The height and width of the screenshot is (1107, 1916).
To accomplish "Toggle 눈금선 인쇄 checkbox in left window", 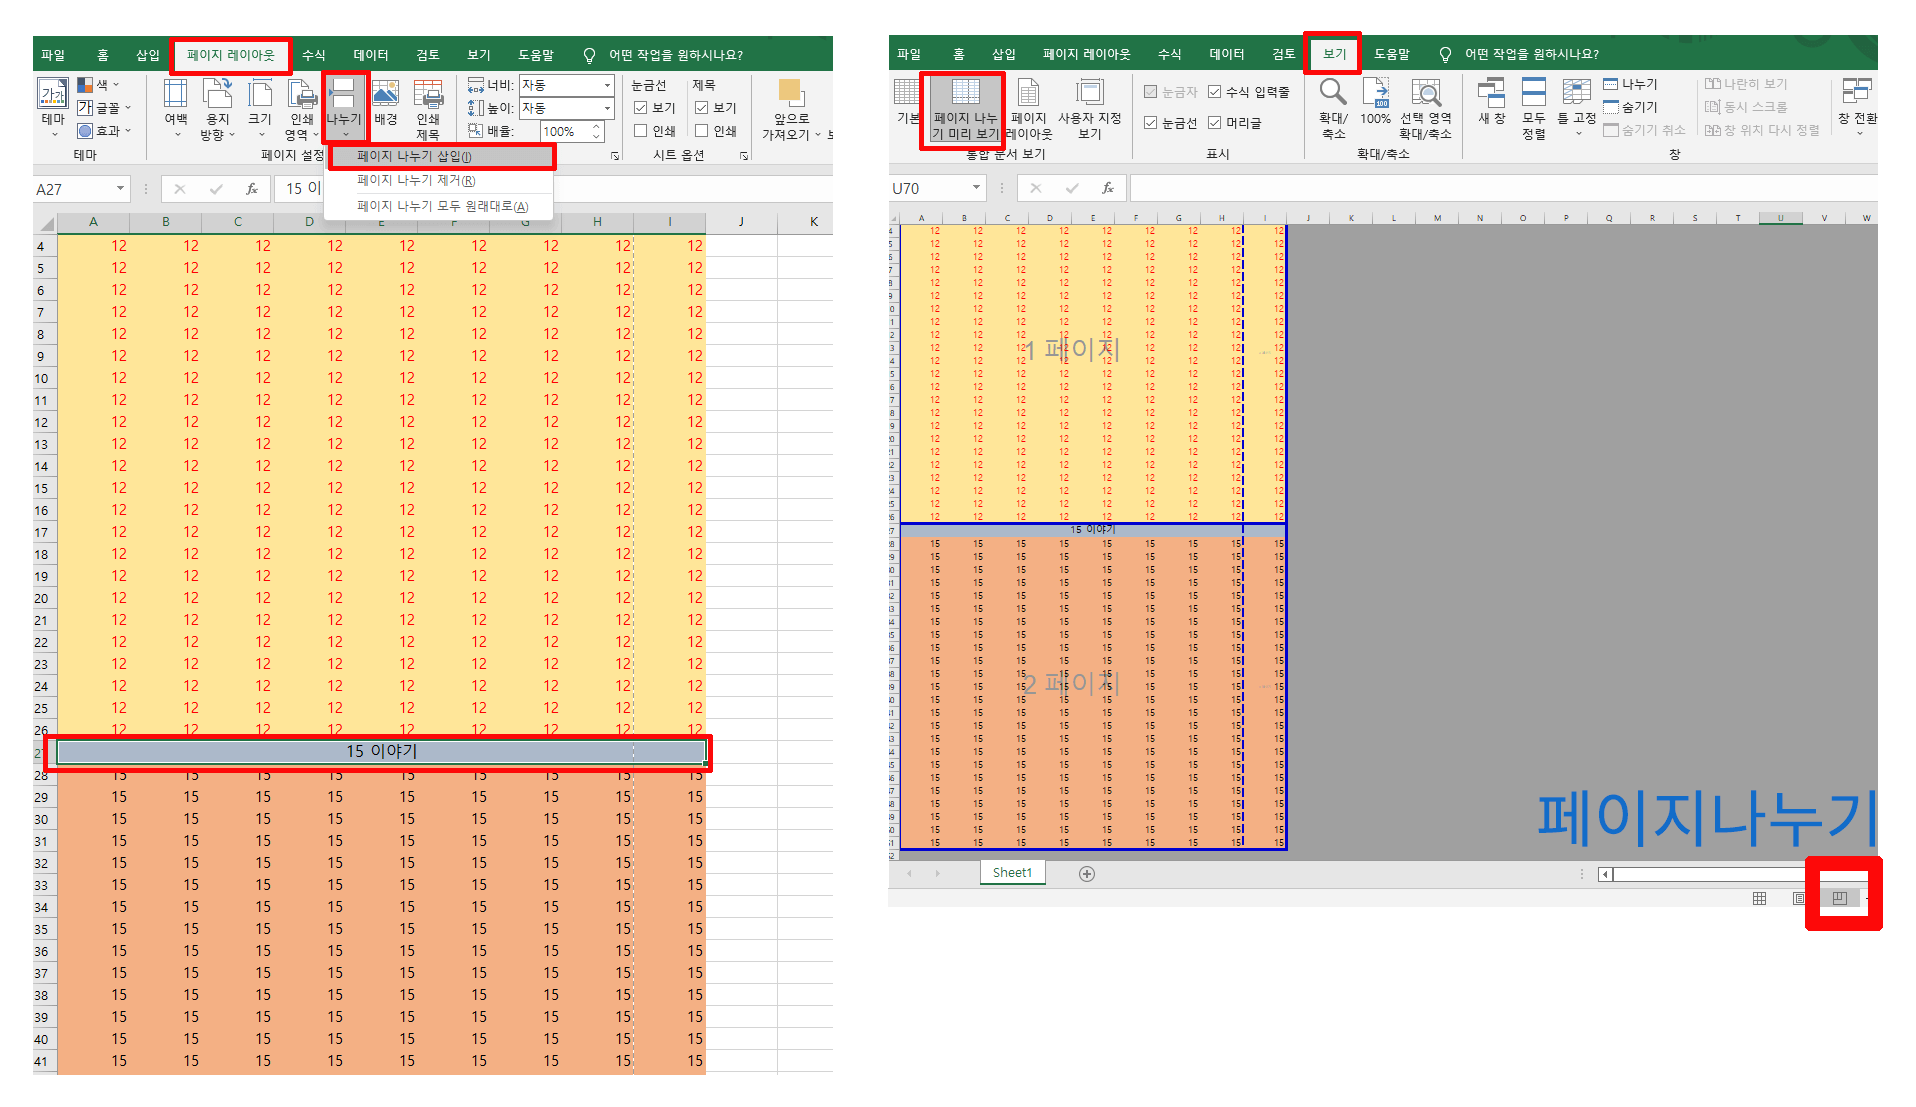I will click(x=641, y=131).
